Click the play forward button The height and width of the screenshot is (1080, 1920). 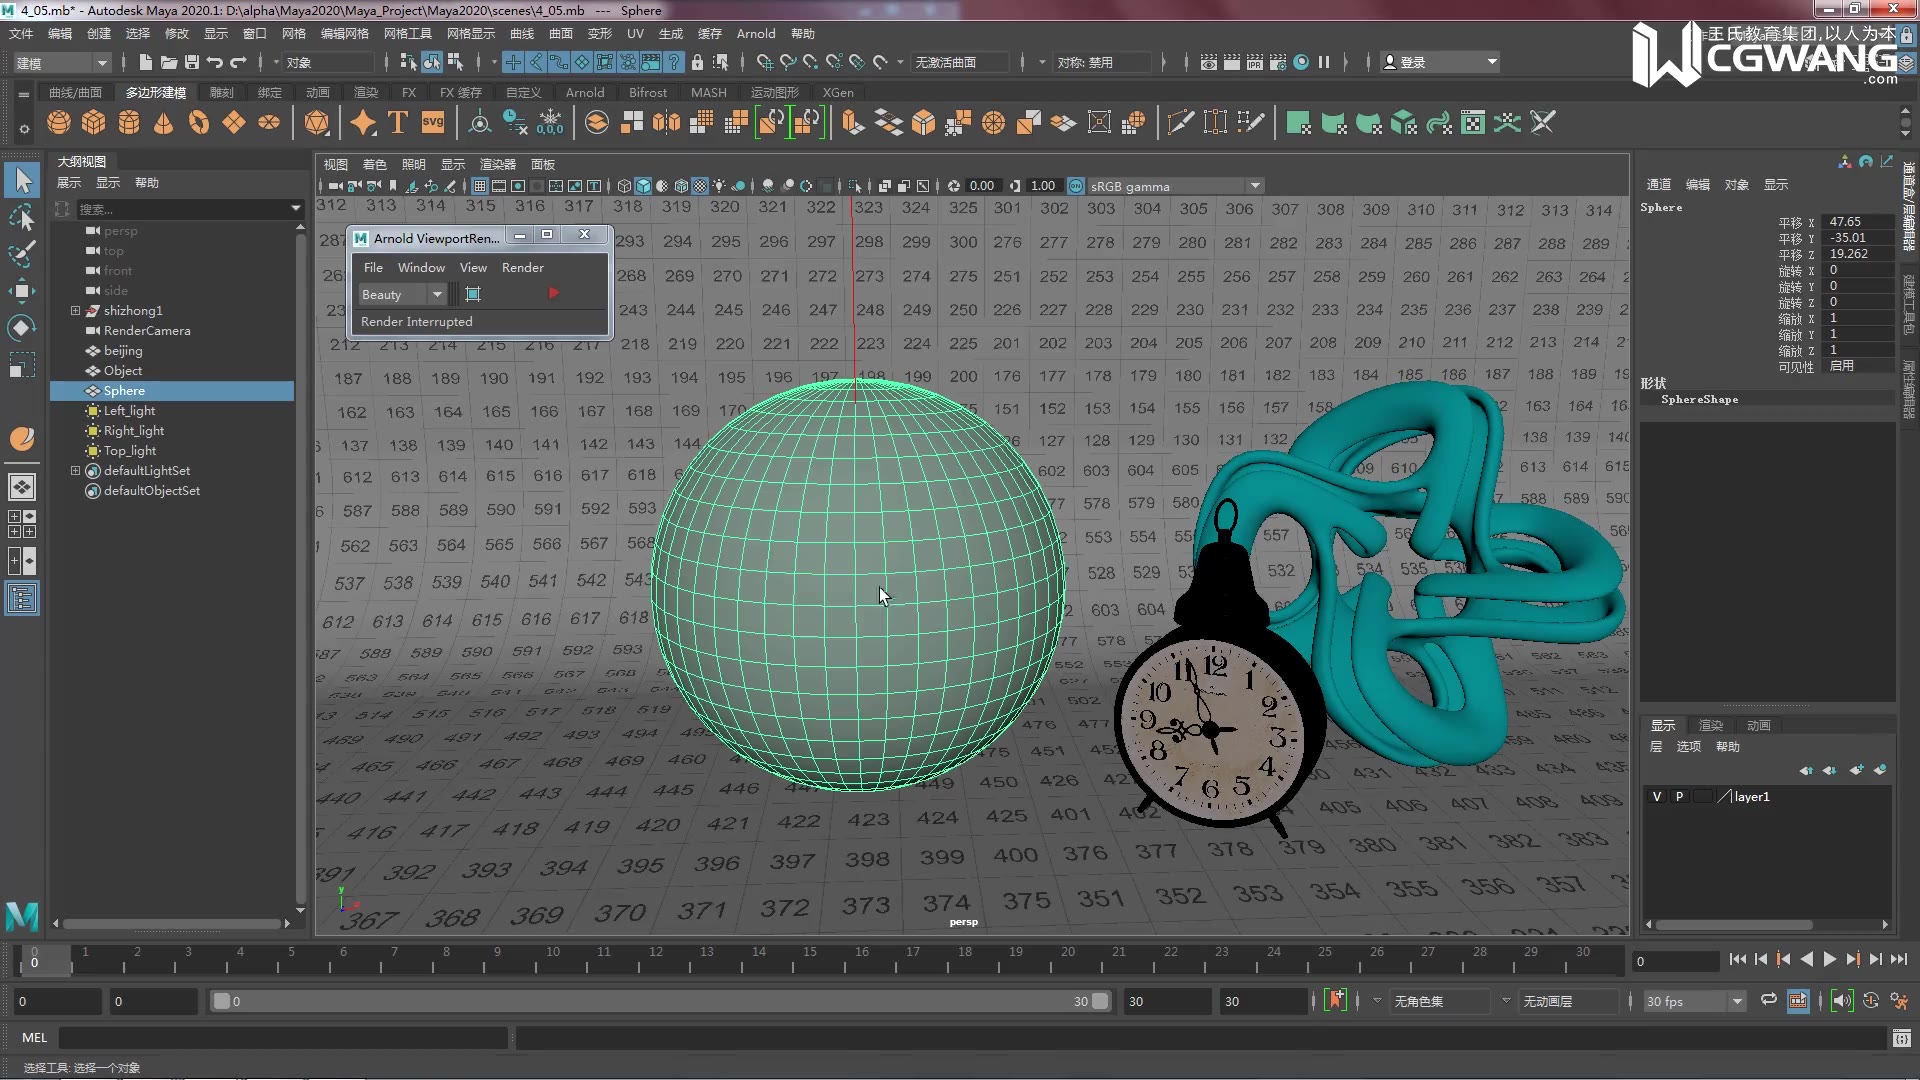pos(1829,959)
